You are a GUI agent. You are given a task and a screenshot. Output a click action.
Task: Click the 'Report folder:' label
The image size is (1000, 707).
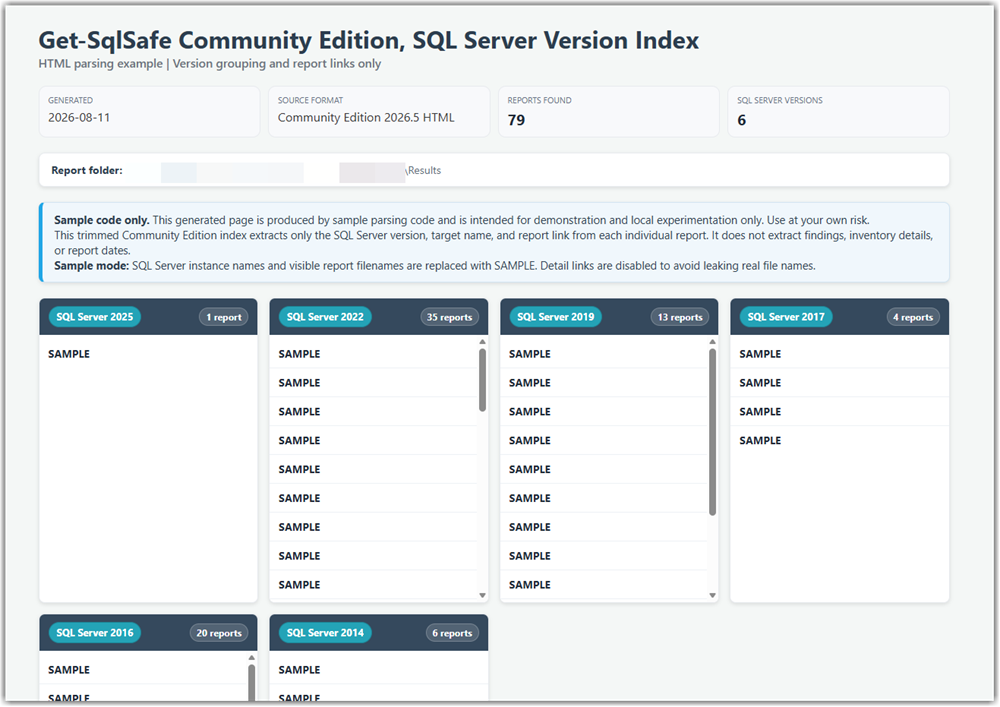pos(87,170)
